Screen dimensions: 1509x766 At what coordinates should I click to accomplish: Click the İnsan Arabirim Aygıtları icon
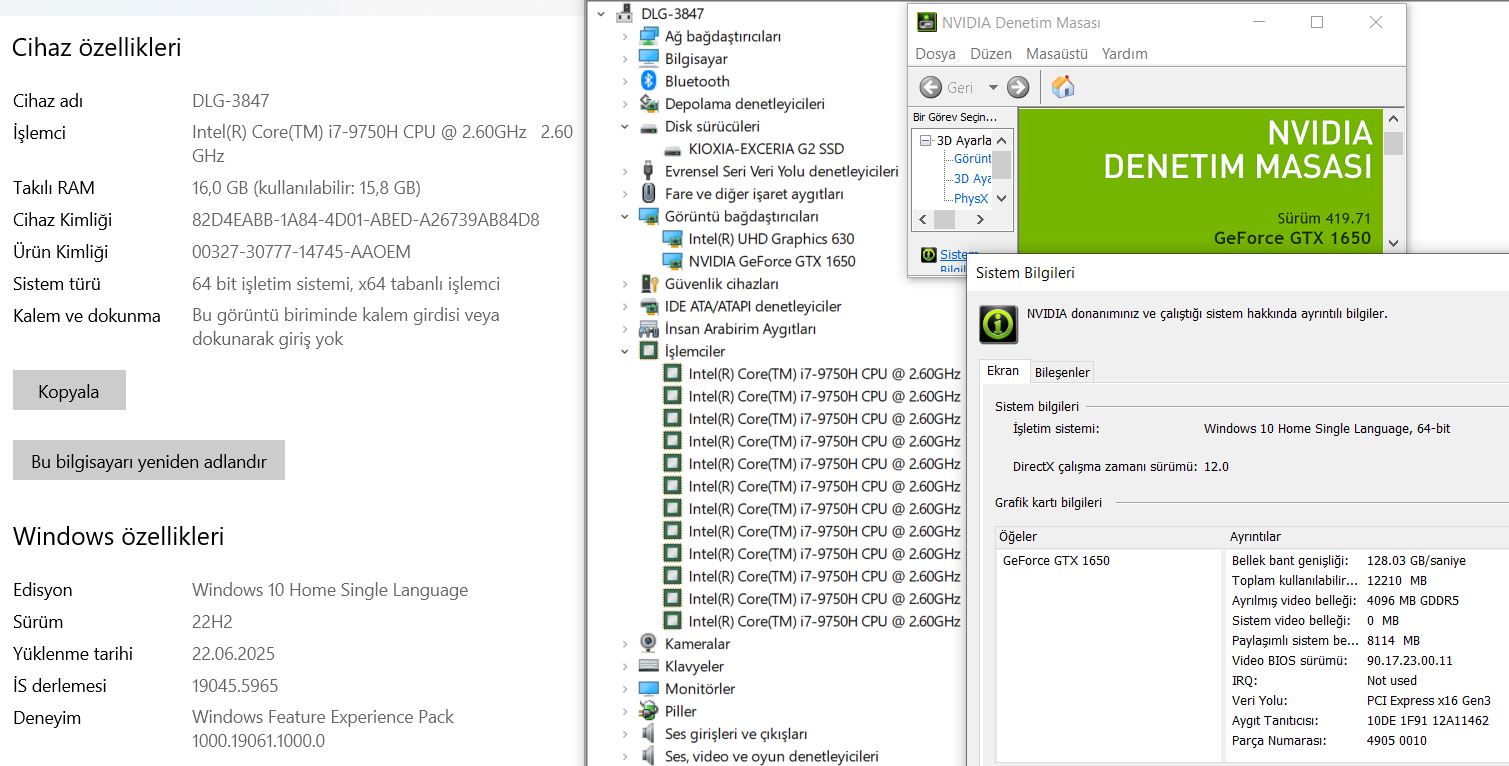click(x=648, y=329)
